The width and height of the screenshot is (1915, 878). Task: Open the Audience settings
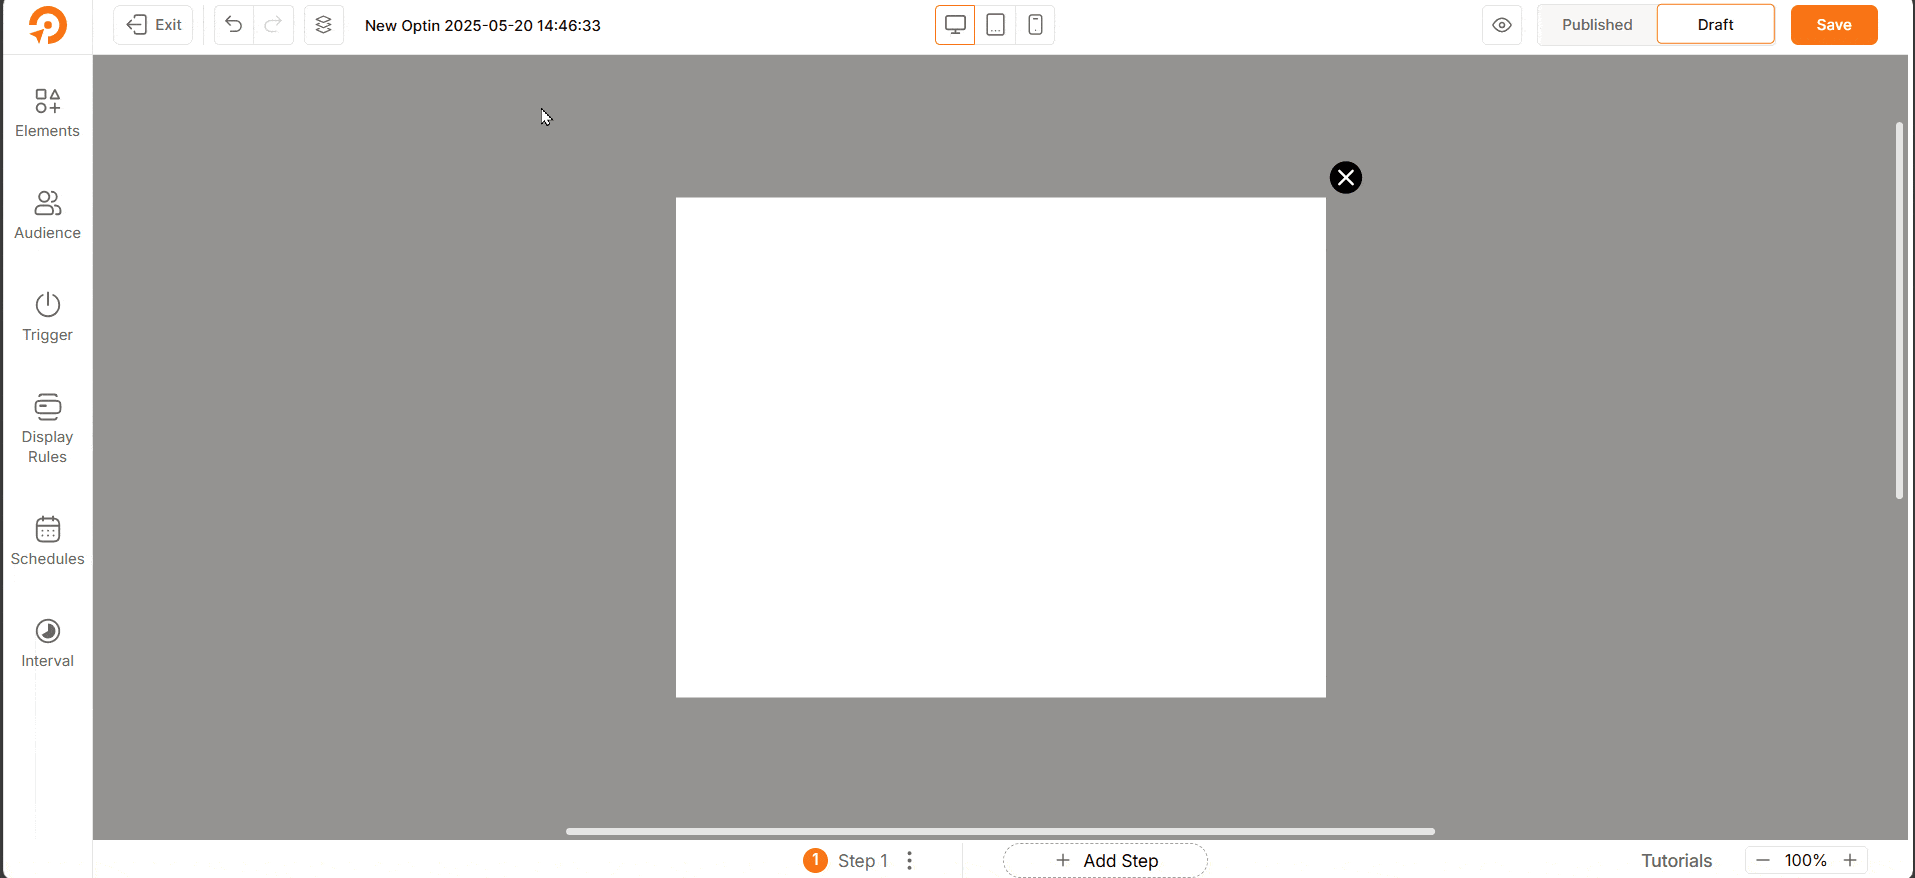(47, 215)
